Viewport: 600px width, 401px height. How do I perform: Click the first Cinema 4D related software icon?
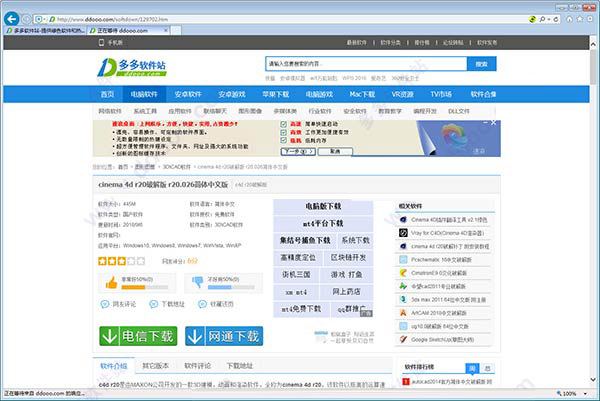[403, 220]
